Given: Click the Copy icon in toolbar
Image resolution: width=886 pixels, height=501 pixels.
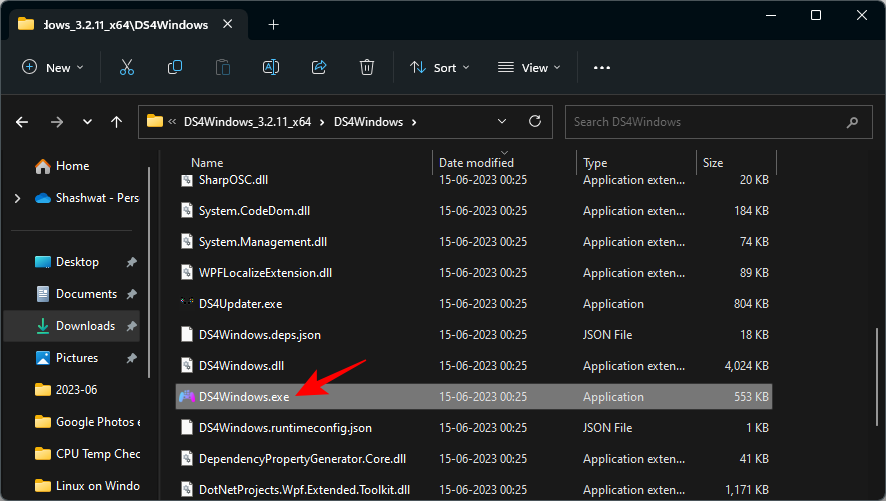Looking at the screenshot, I should point(175,68).
